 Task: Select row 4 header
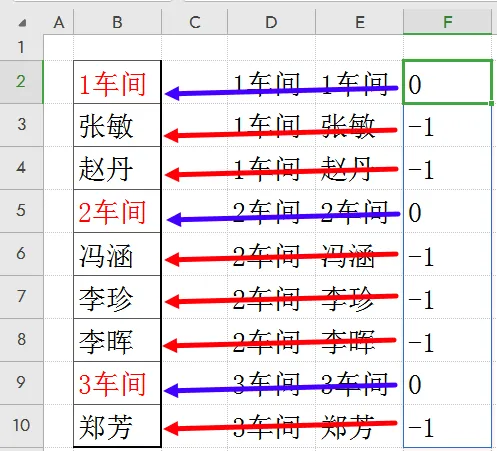pyautogui.click(x=21, y=168)
